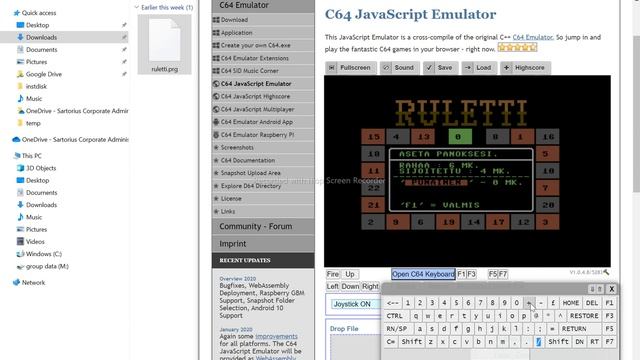Image resolution: width=640 pixels, height=360 pixels.
Task: Click the star rating icons
Action: [517, 47]
